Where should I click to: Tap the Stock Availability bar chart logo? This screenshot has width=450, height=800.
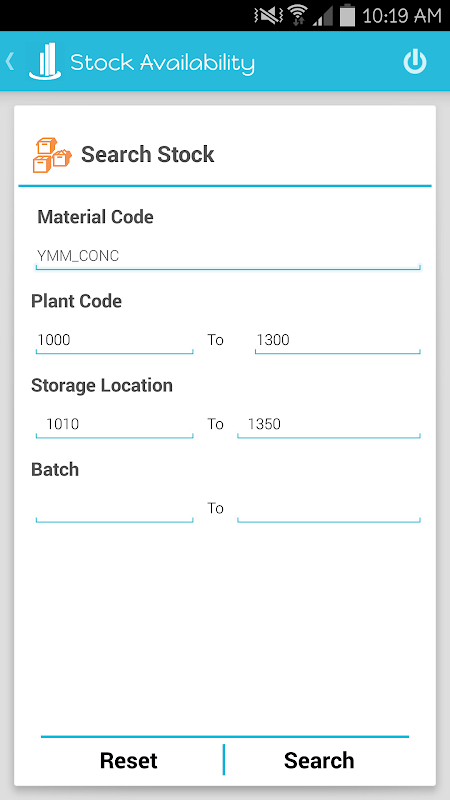pyautogui.click(x=46, y=61)
